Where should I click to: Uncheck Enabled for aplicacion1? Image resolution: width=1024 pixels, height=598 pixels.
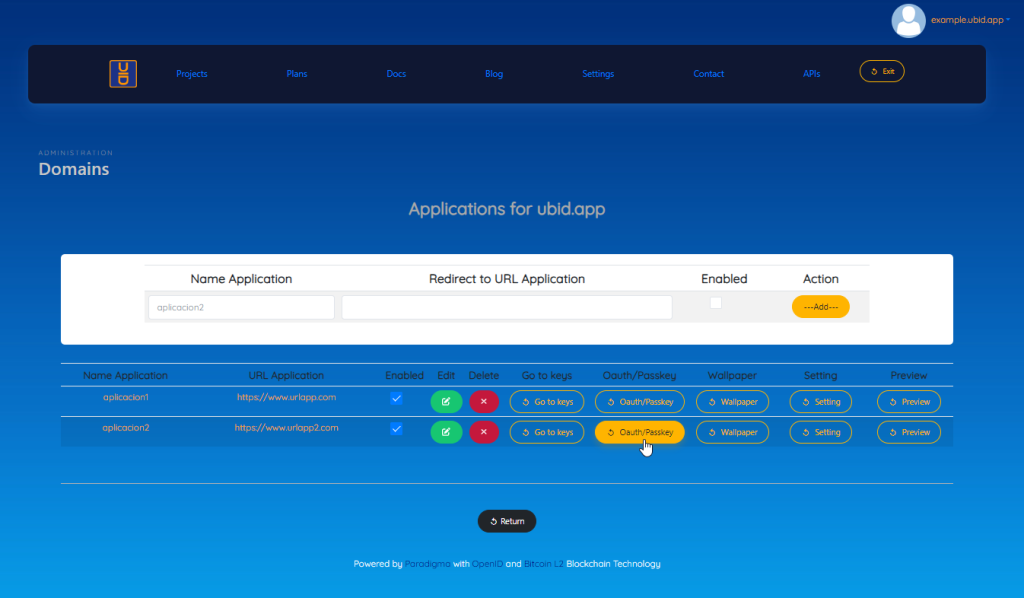tap(396, 398)
